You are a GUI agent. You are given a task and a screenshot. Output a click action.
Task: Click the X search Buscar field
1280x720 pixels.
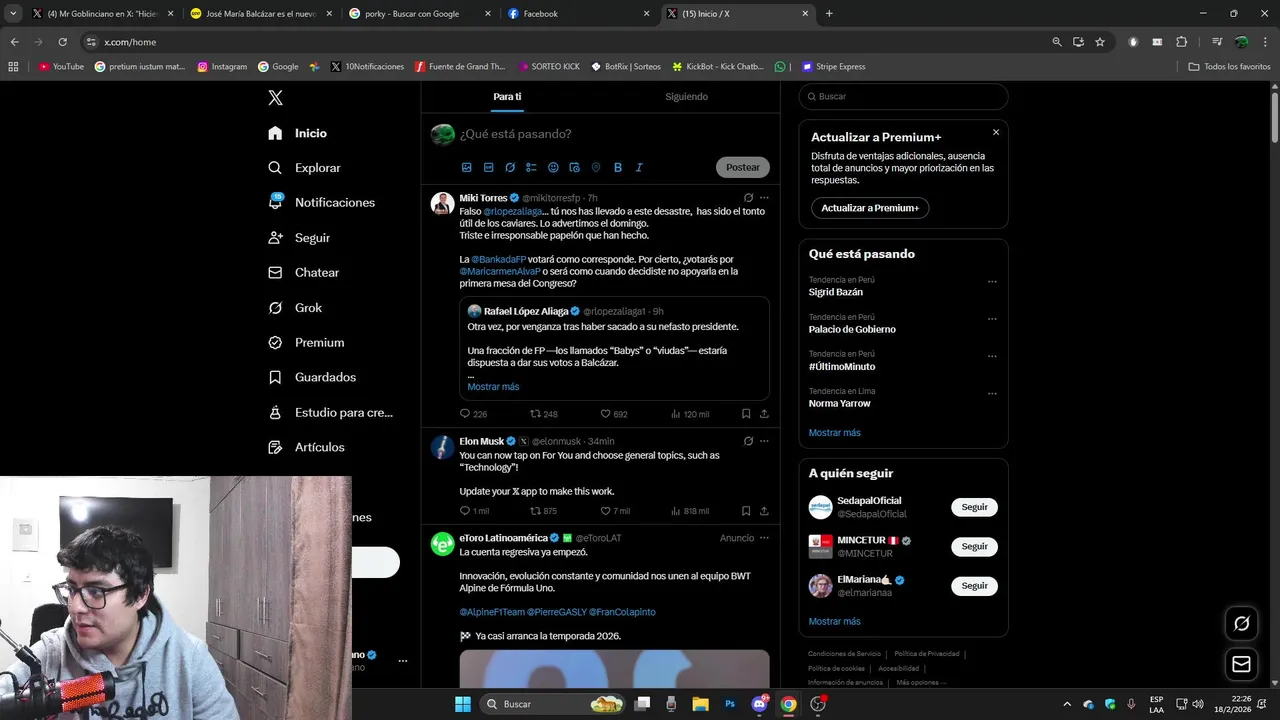coord(903,97)
